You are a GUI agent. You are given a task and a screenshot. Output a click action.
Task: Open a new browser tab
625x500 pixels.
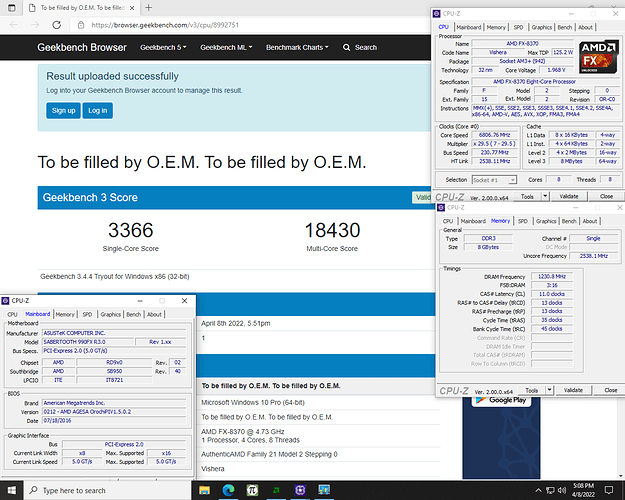click(149, 8)
